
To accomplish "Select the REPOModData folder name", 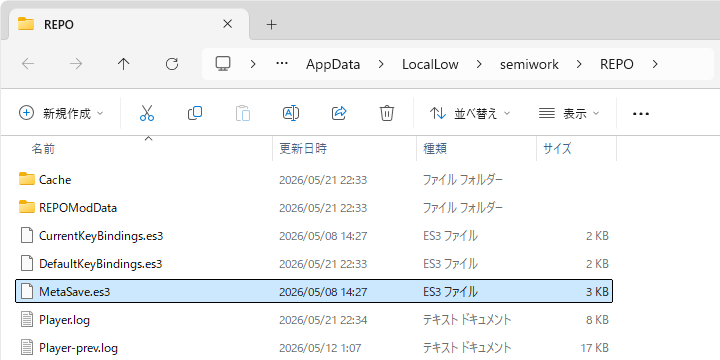I will (78, 208).
